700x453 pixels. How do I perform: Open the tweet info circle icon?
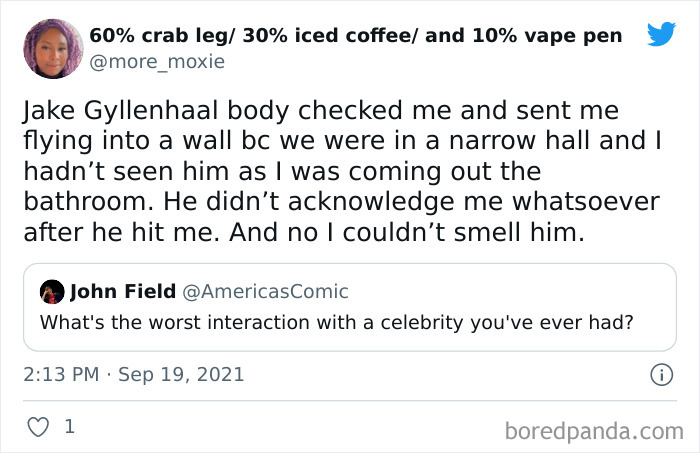tap(661, 375)
